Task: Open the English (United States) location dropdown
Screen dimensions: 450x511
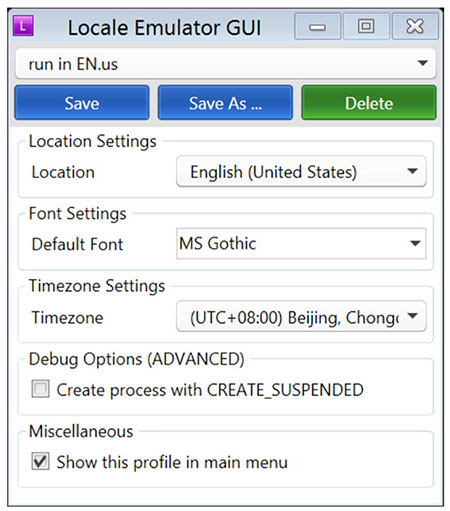Action: tap(301, 172)
